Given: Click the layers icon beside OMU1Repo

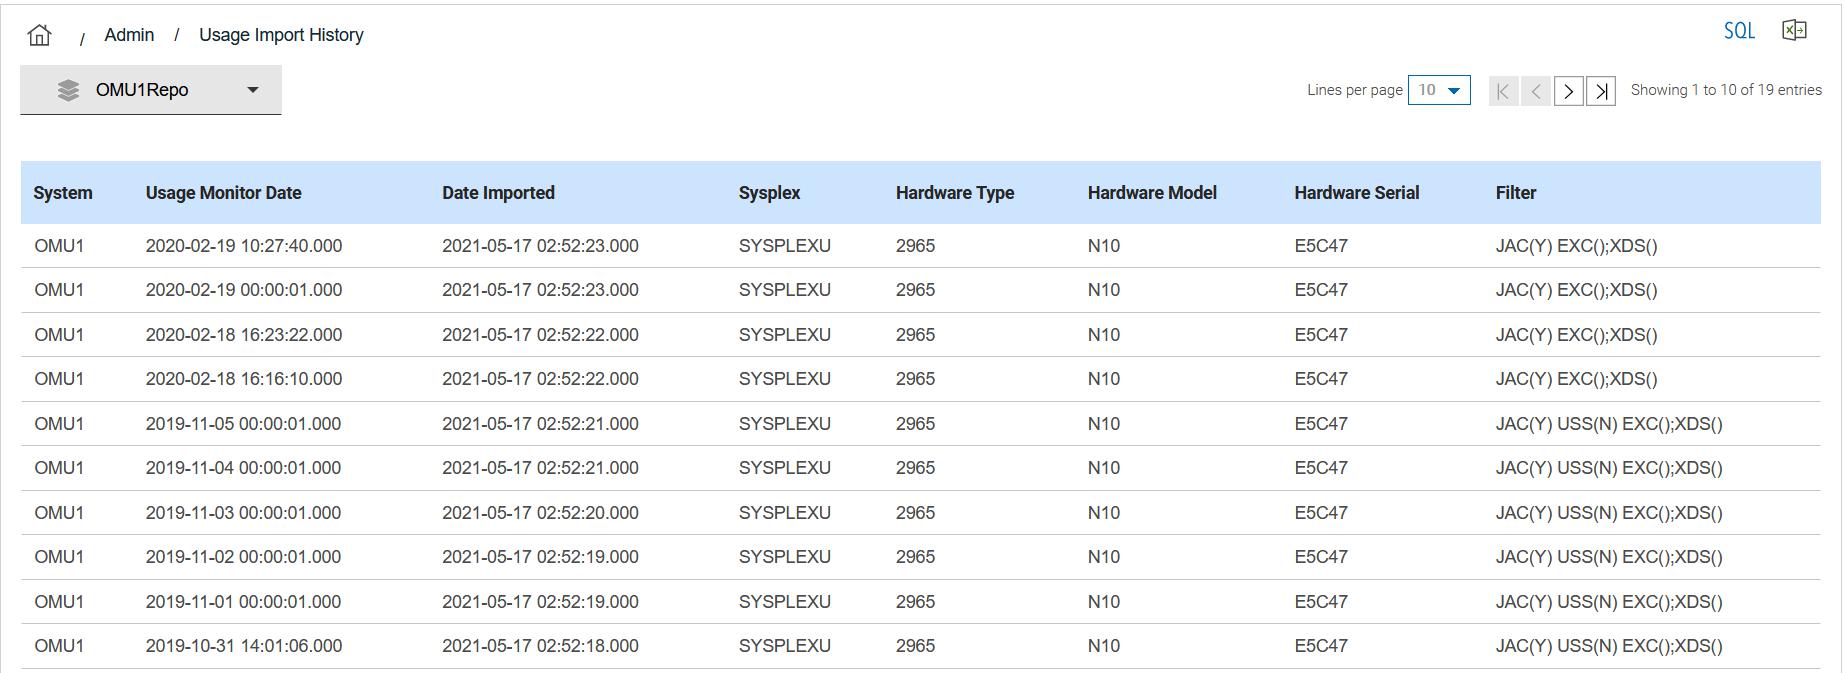Looking at the screenshot, I should (68, 90).
